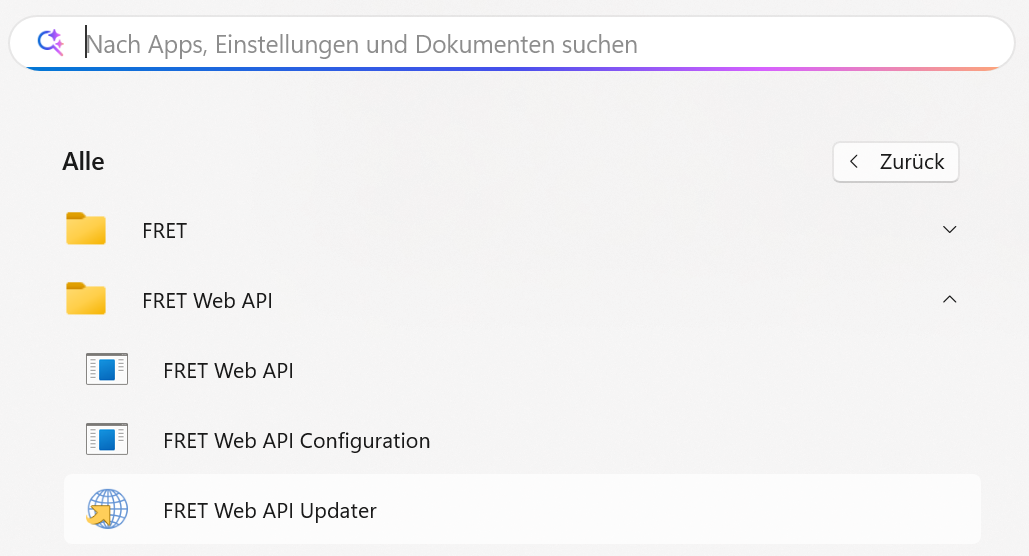The height and width of the screenshot is (556, 1029).
Task: Click the left chevron inside Zurück
Action: (x=853, y=162)
